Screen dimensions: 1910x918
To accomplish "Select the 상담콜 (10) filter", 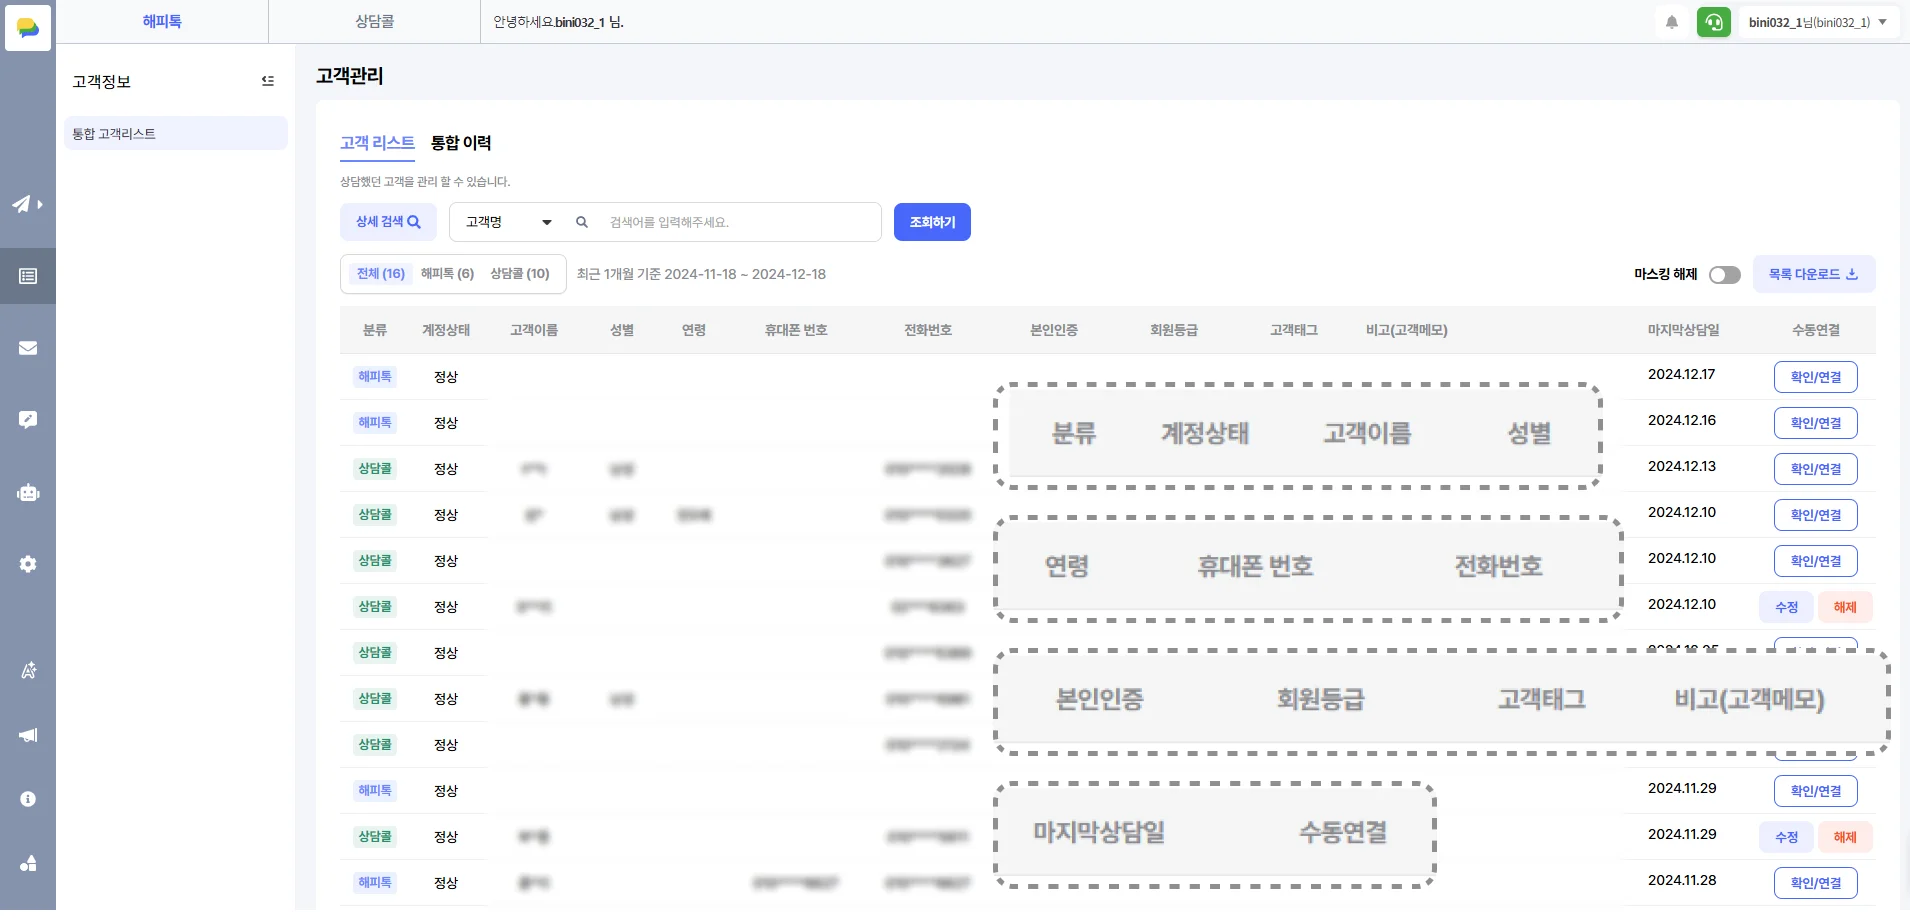I will click(x=520, y=273).
